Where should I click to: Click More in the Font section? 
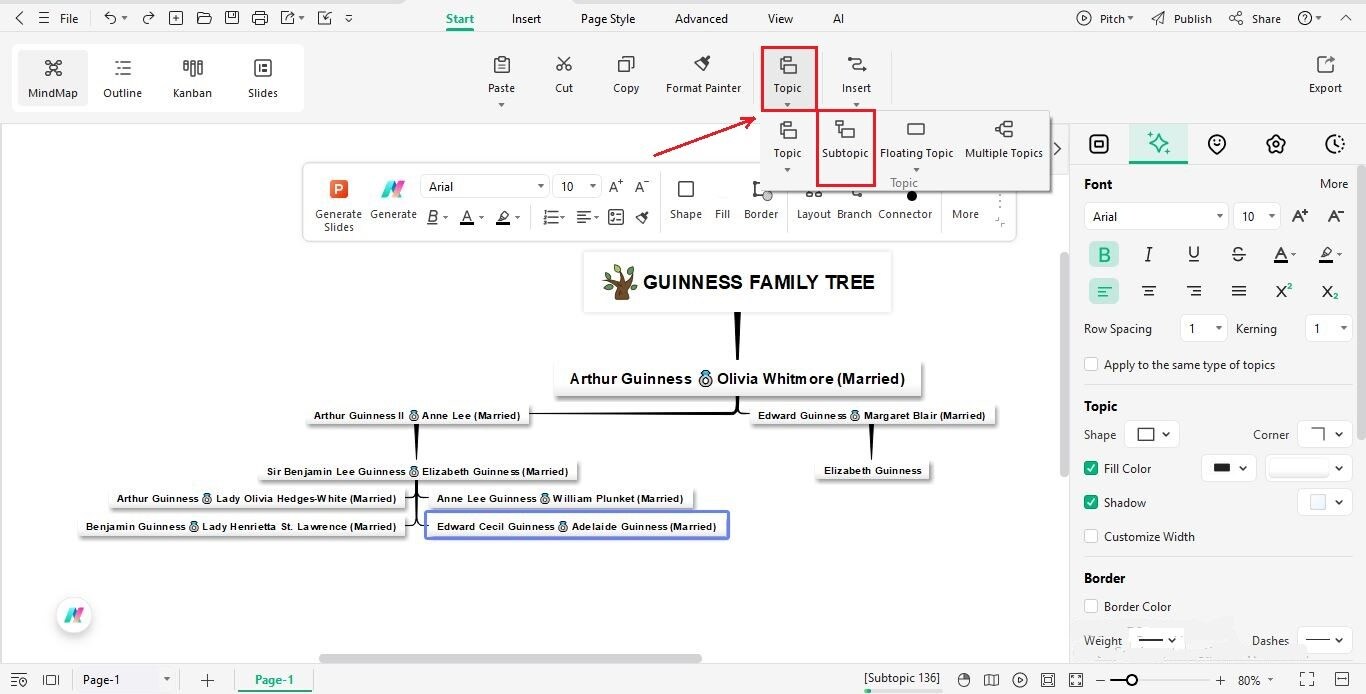pos(1334,184)
